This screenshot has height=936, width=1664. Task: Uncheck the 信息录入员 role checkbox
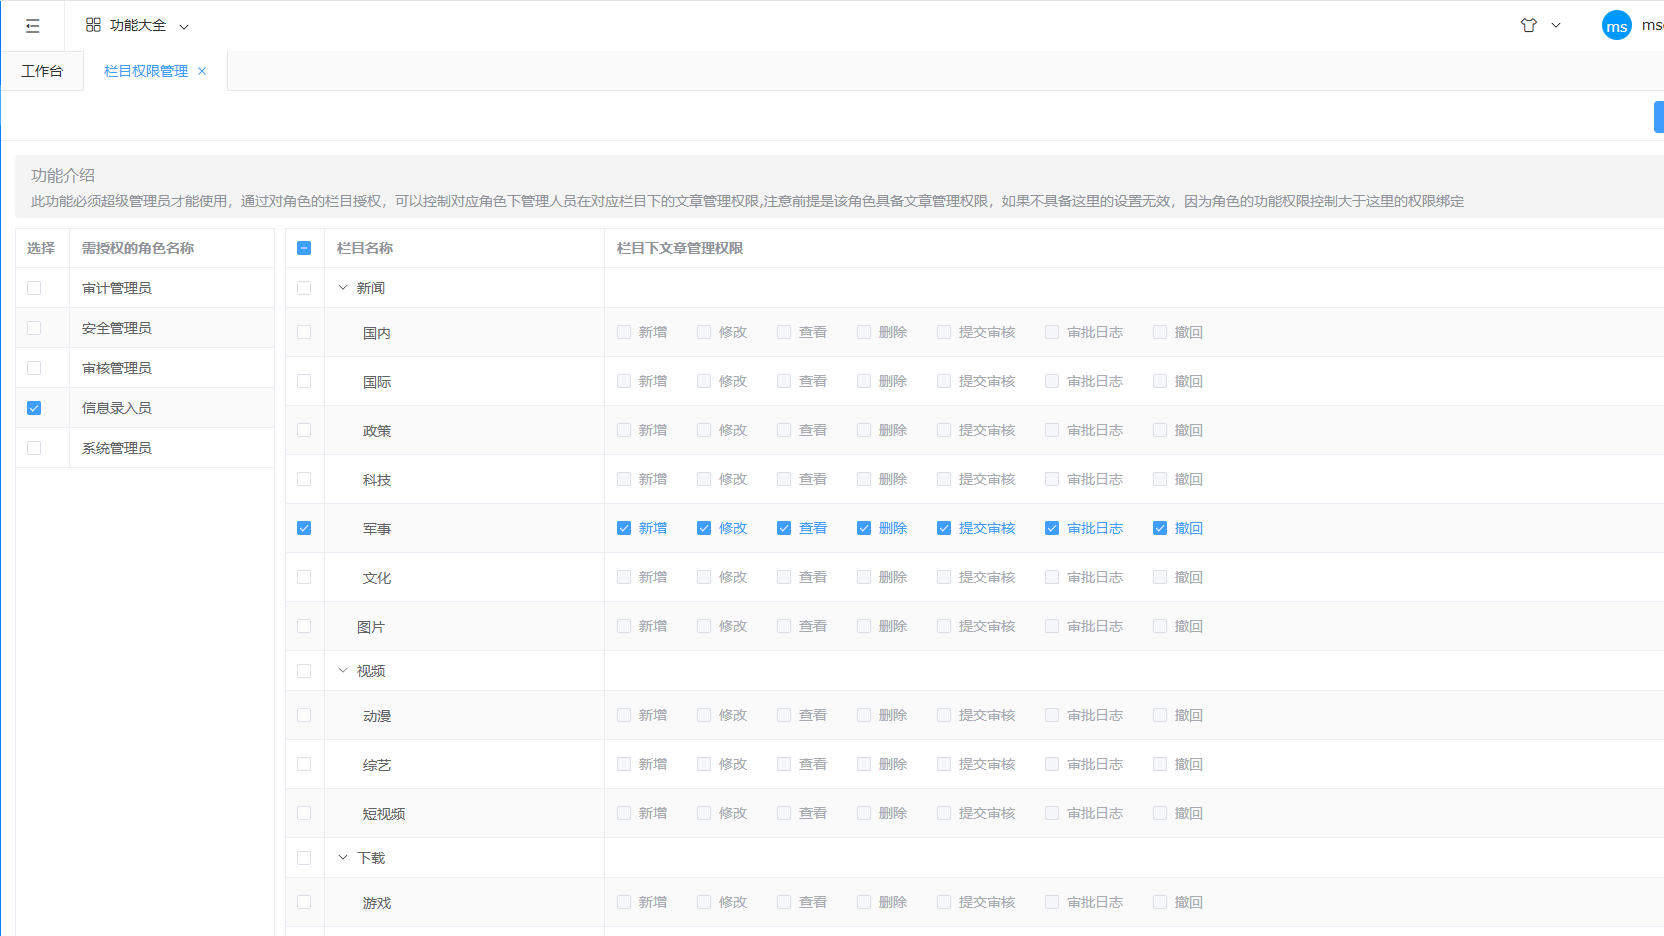(34, 408)
